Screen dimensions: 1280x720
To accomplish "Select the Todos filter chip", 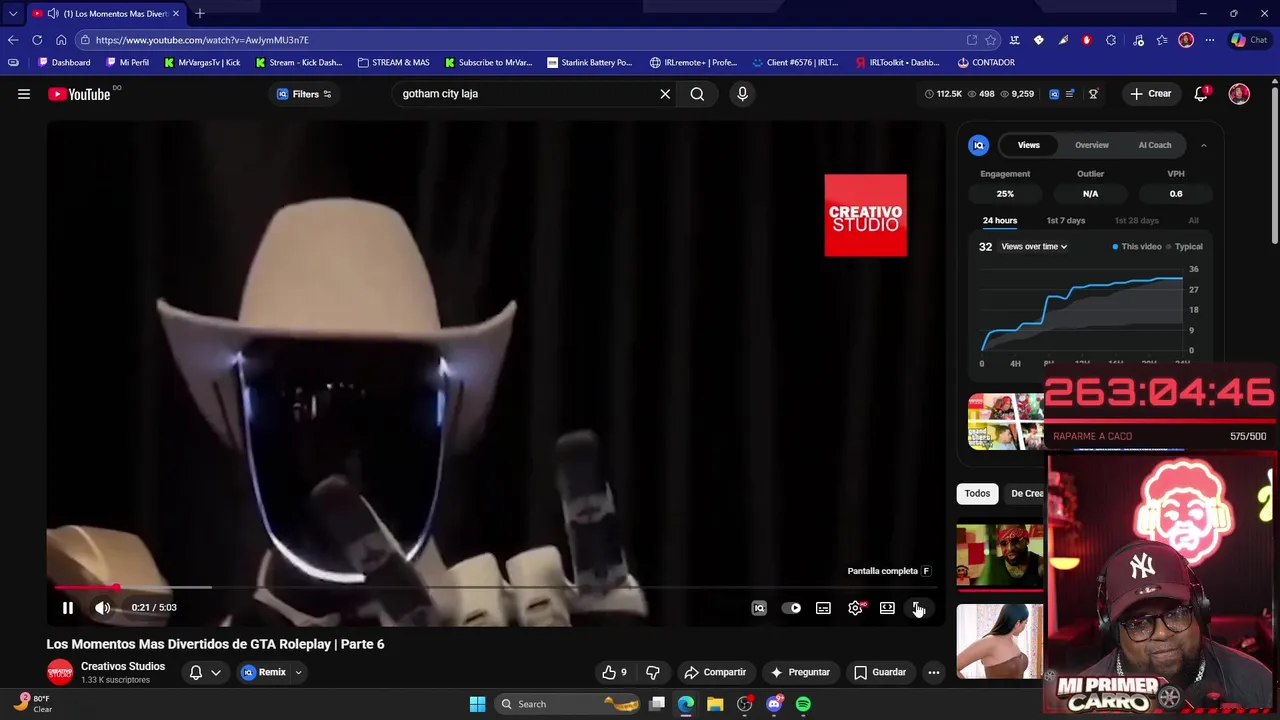I will coord(977,493).
